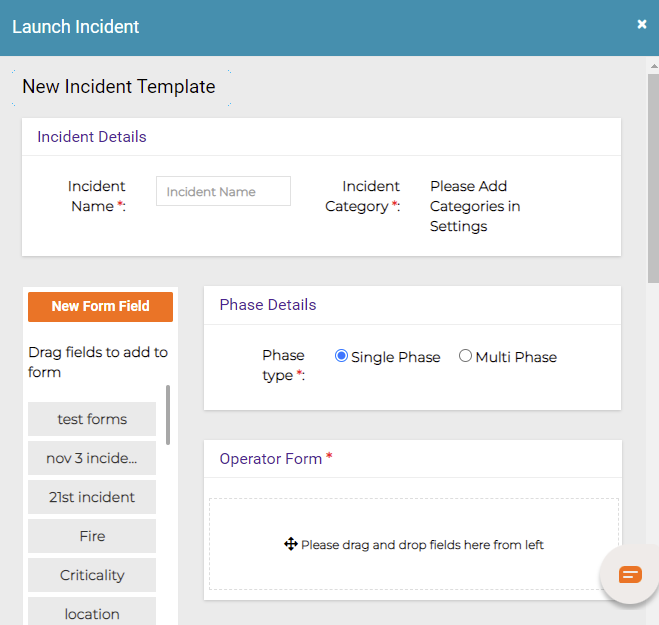Click the New Incident Template title
Screen dimensions: 659x625
pos(119,87)
